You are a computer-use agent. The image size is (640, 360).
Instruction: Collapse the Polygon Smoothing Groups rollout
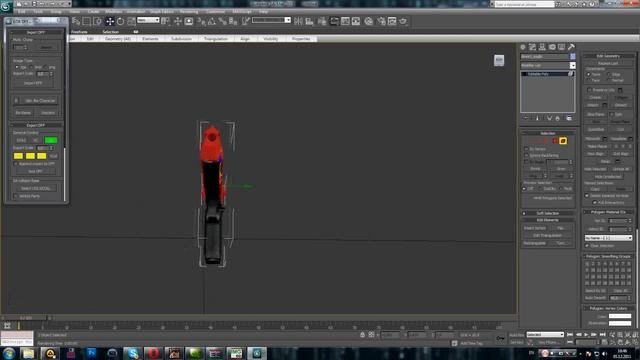click(608, 256)
